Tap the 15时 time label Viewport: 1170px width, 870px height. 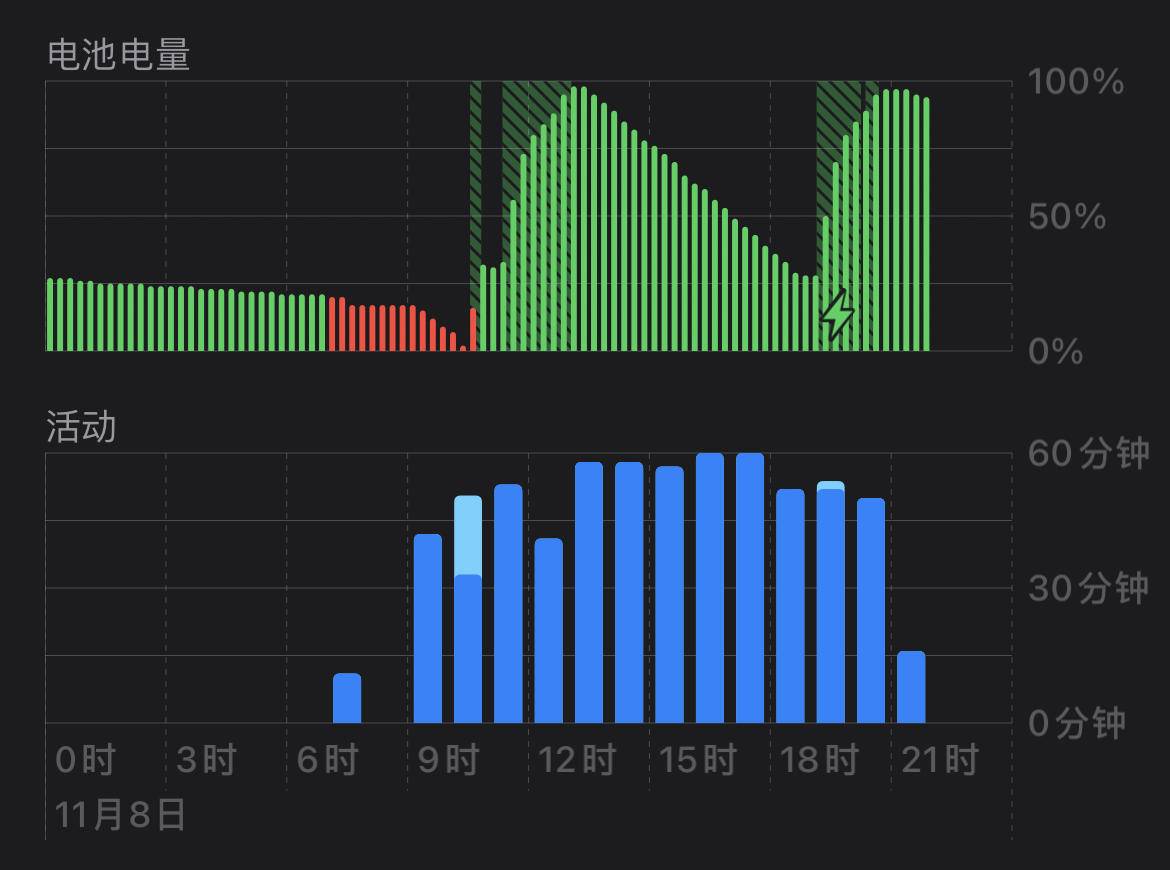(698, 760)
